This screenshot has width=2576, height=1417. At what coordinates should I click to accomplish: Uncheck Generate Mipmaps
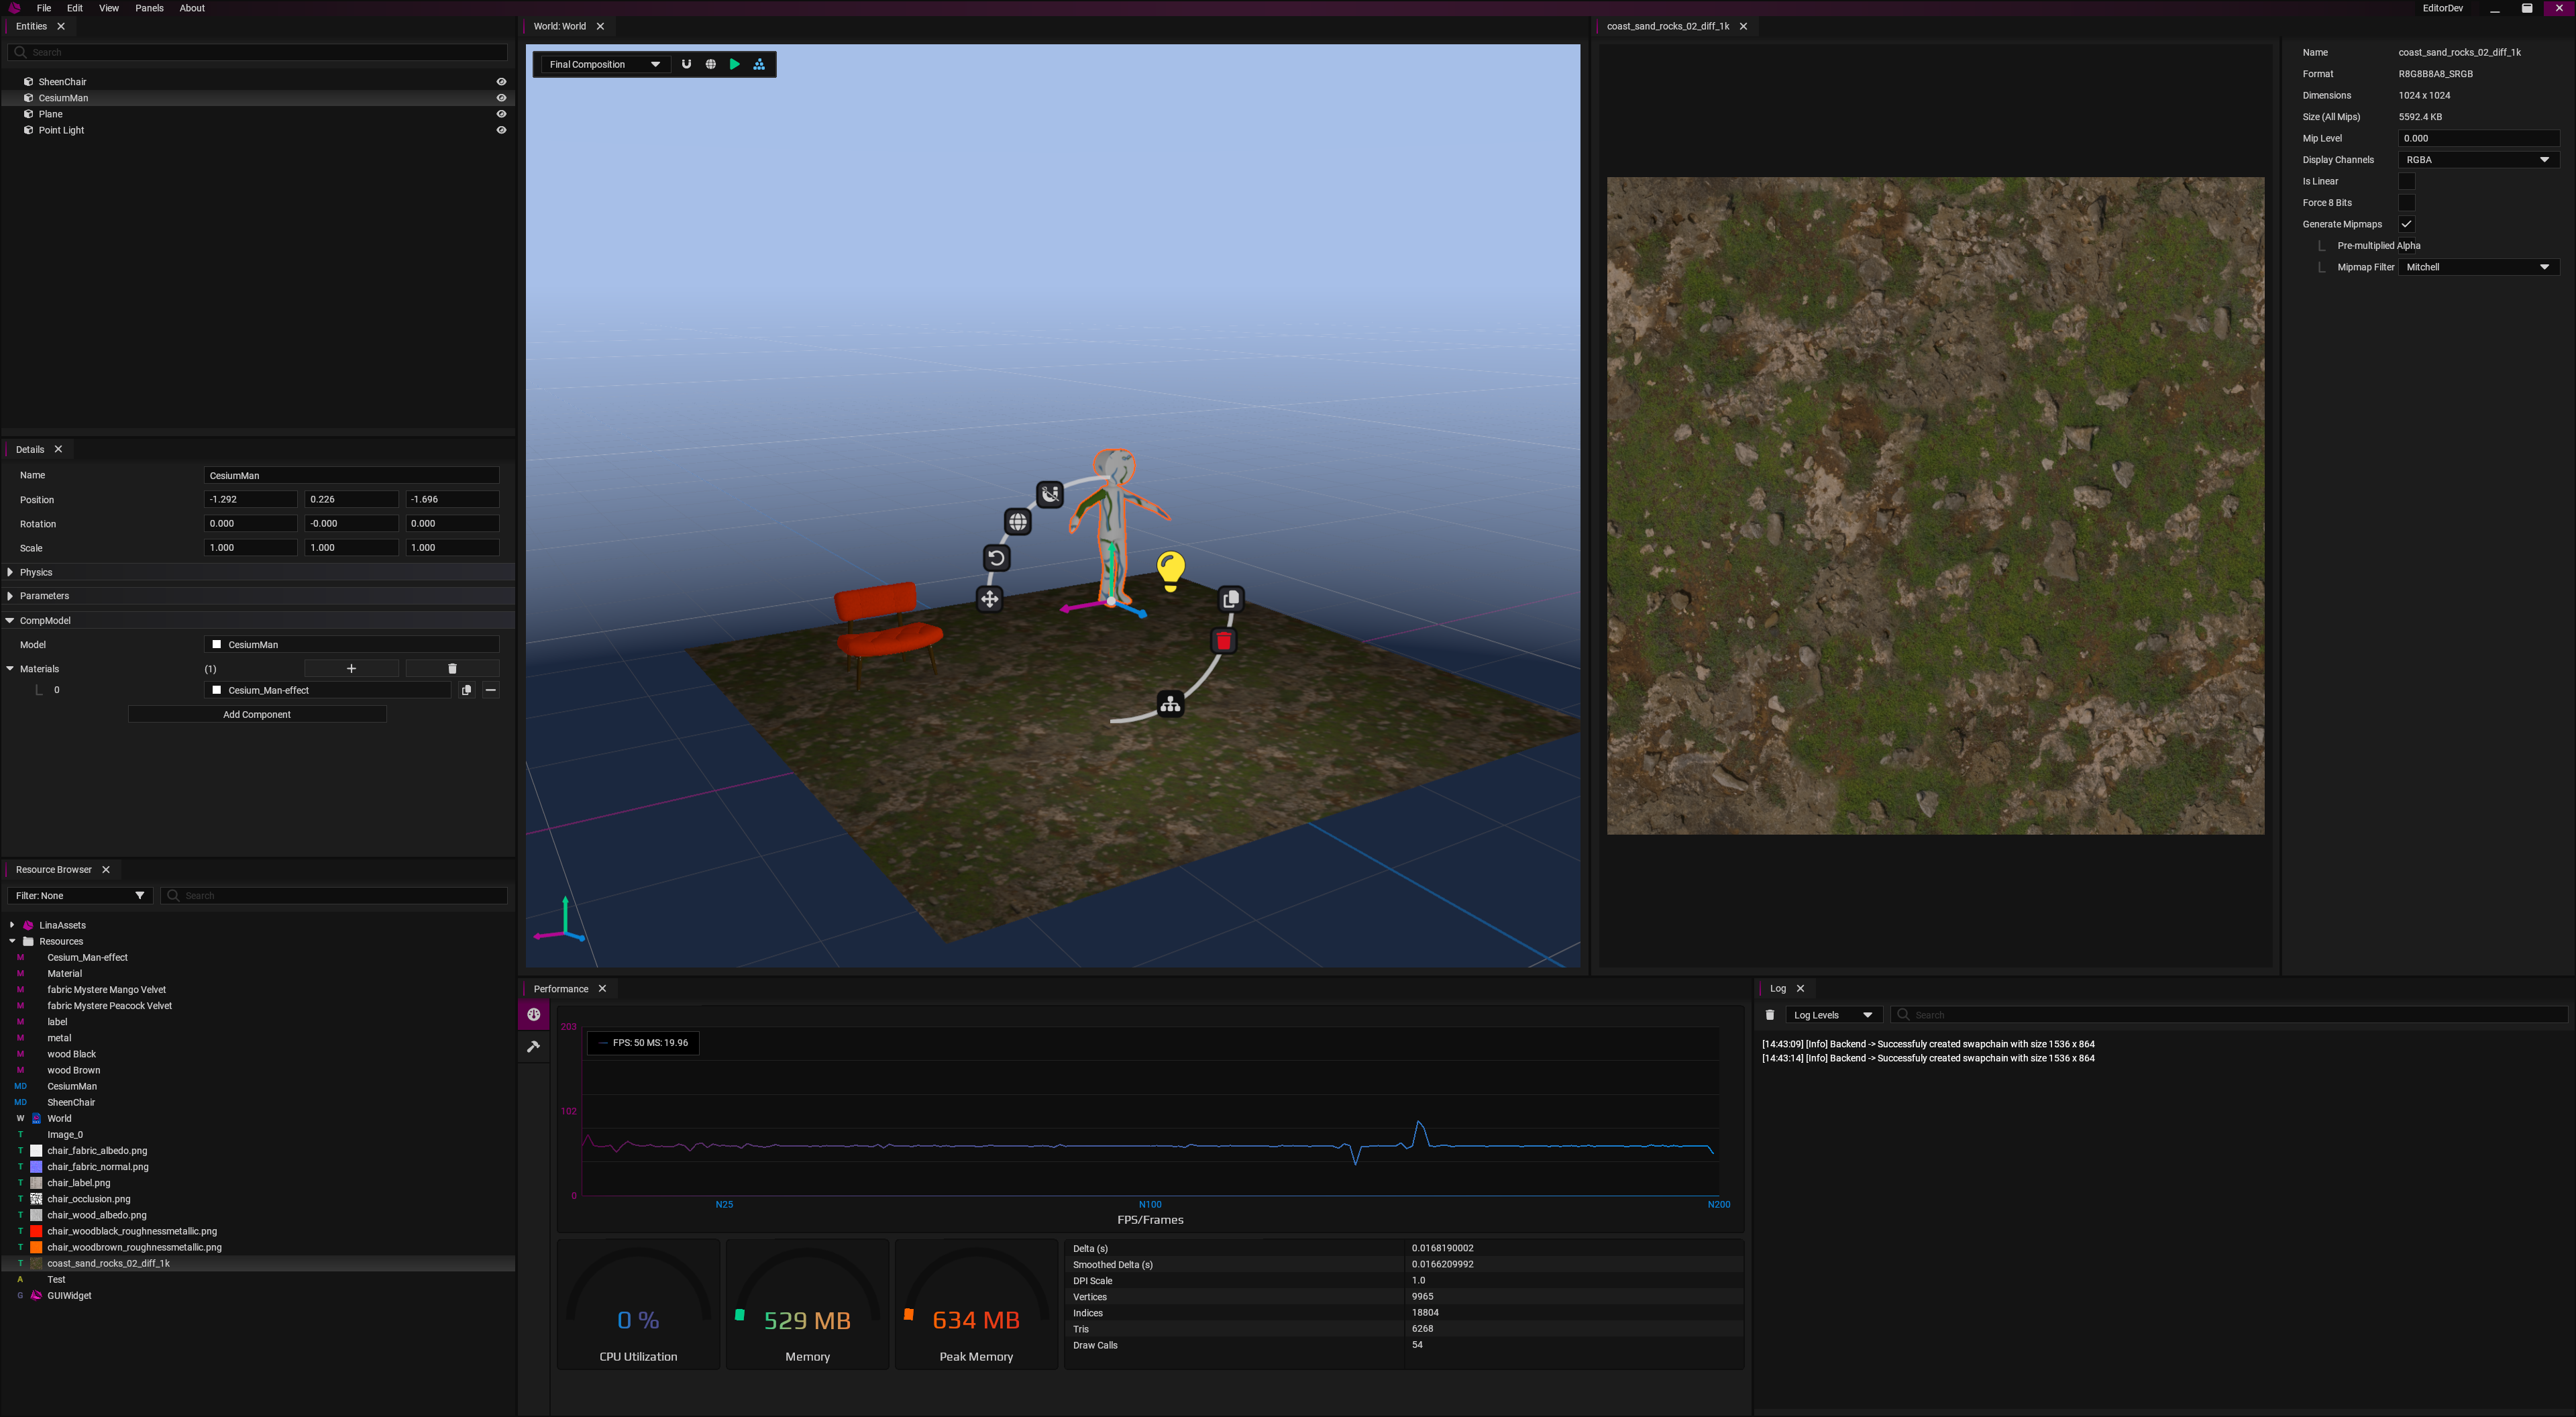coord(2407,224)
